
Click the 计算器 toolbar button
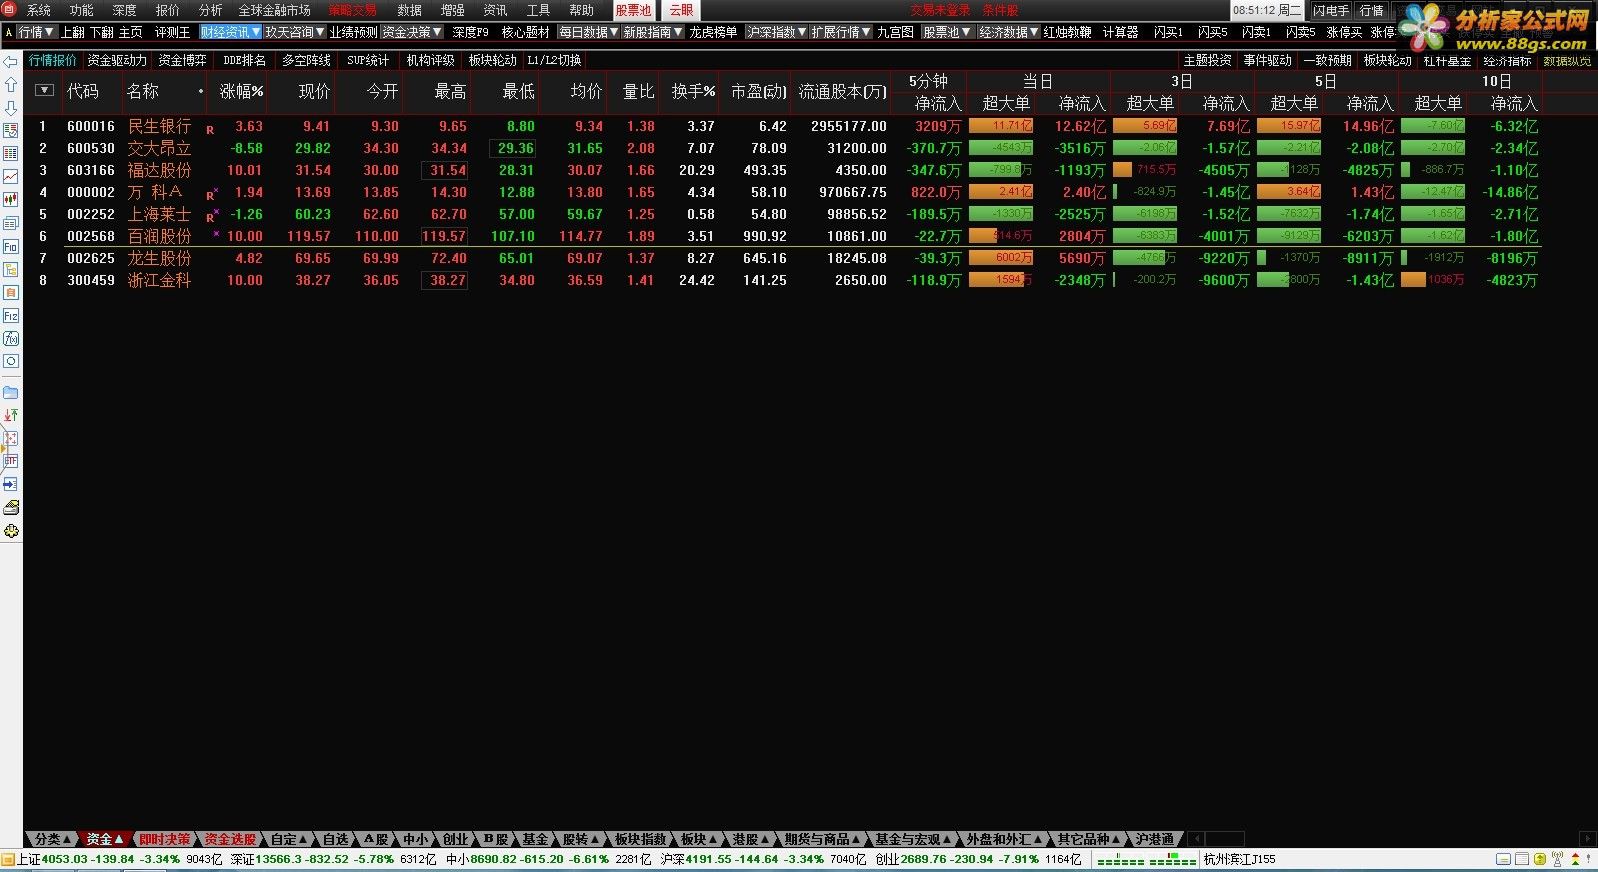pos(1120,32)
